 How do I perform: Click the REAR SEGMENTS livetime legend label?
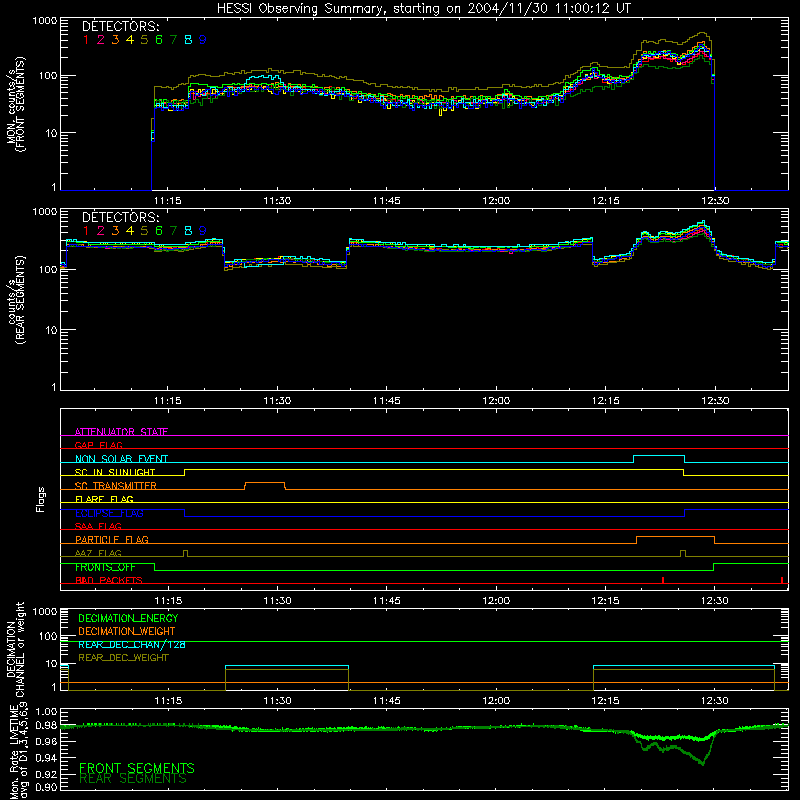(x=133, y=779)
